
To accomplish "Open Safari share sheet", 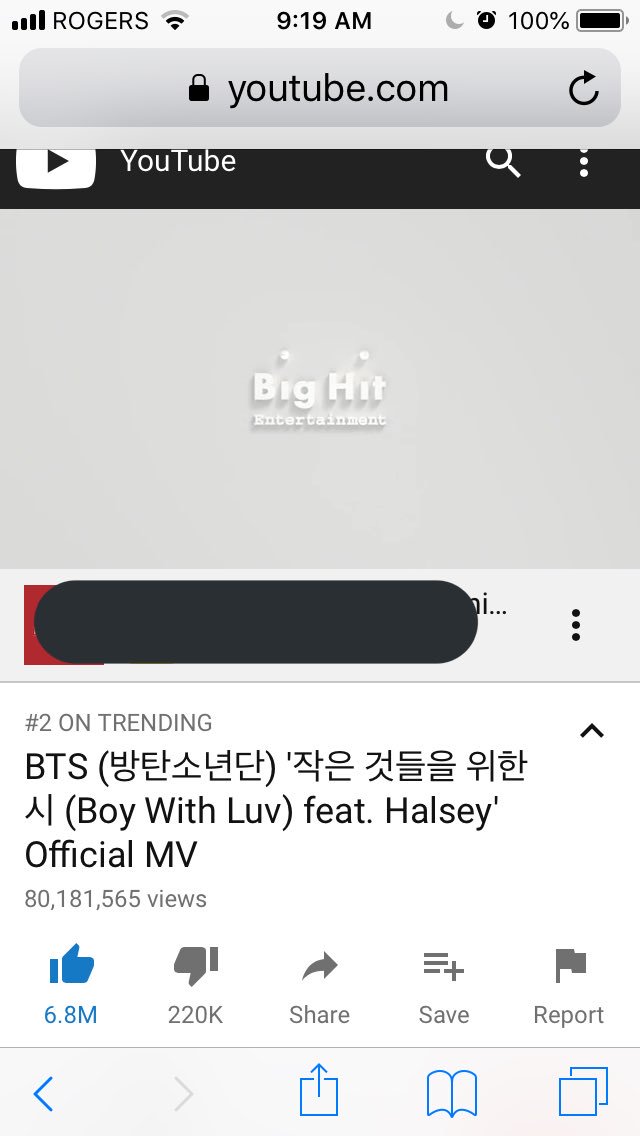I will (x=319, y=1090).
